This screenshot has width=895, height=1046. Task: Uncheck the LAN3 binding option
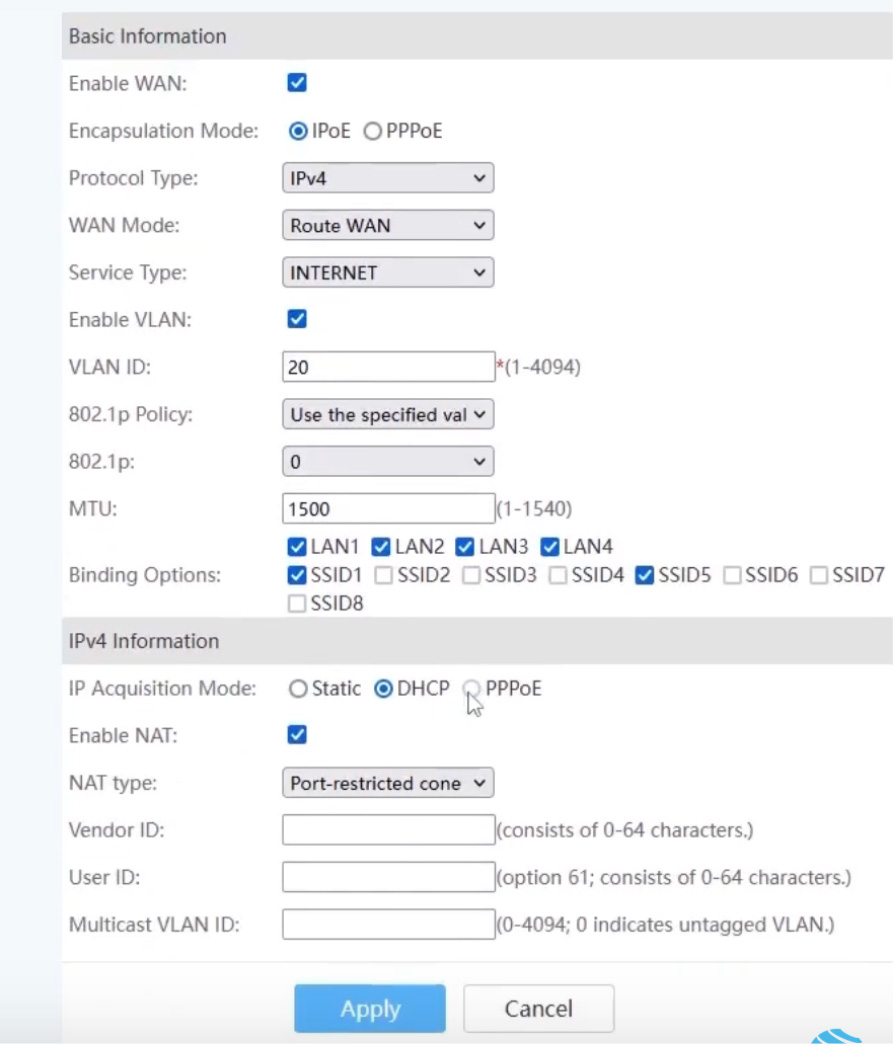465,547
